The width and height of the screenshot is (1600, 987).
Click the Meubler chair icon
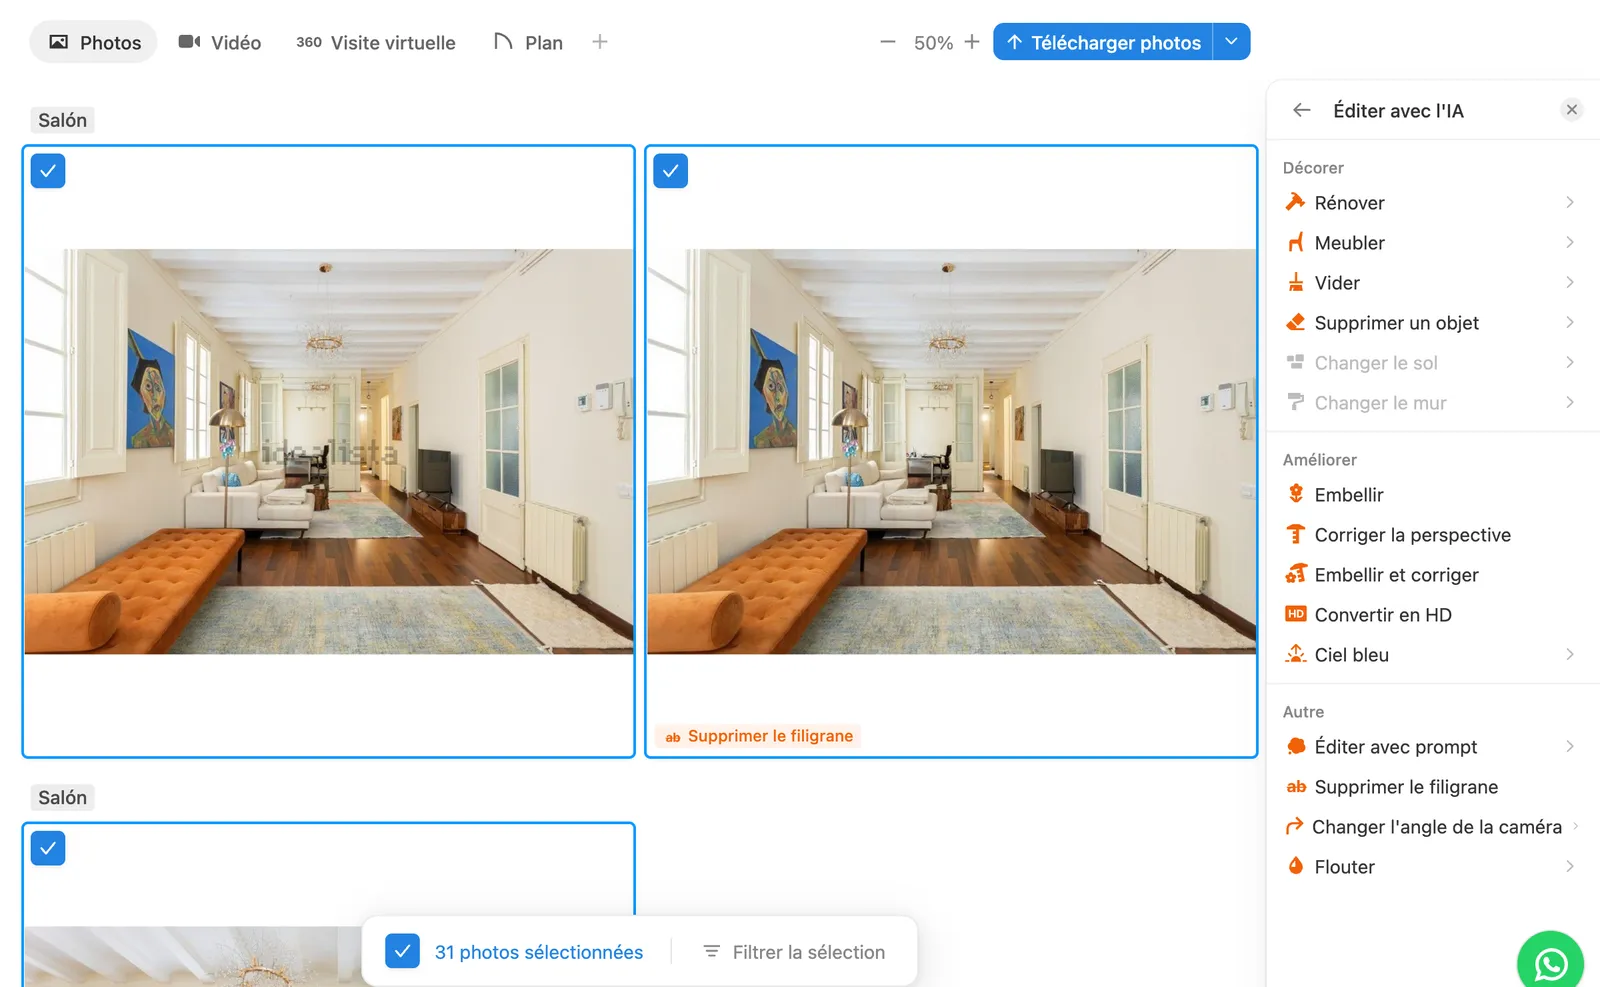(1295, 242)
